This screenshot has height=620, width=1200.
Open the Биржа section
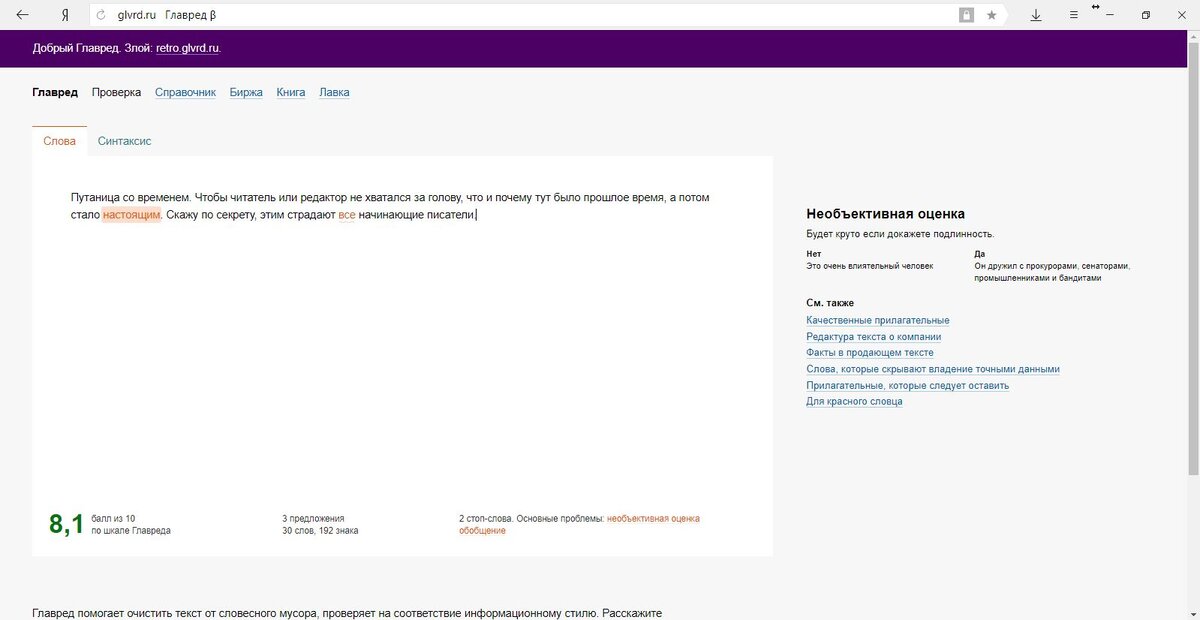tap(246, 92)
